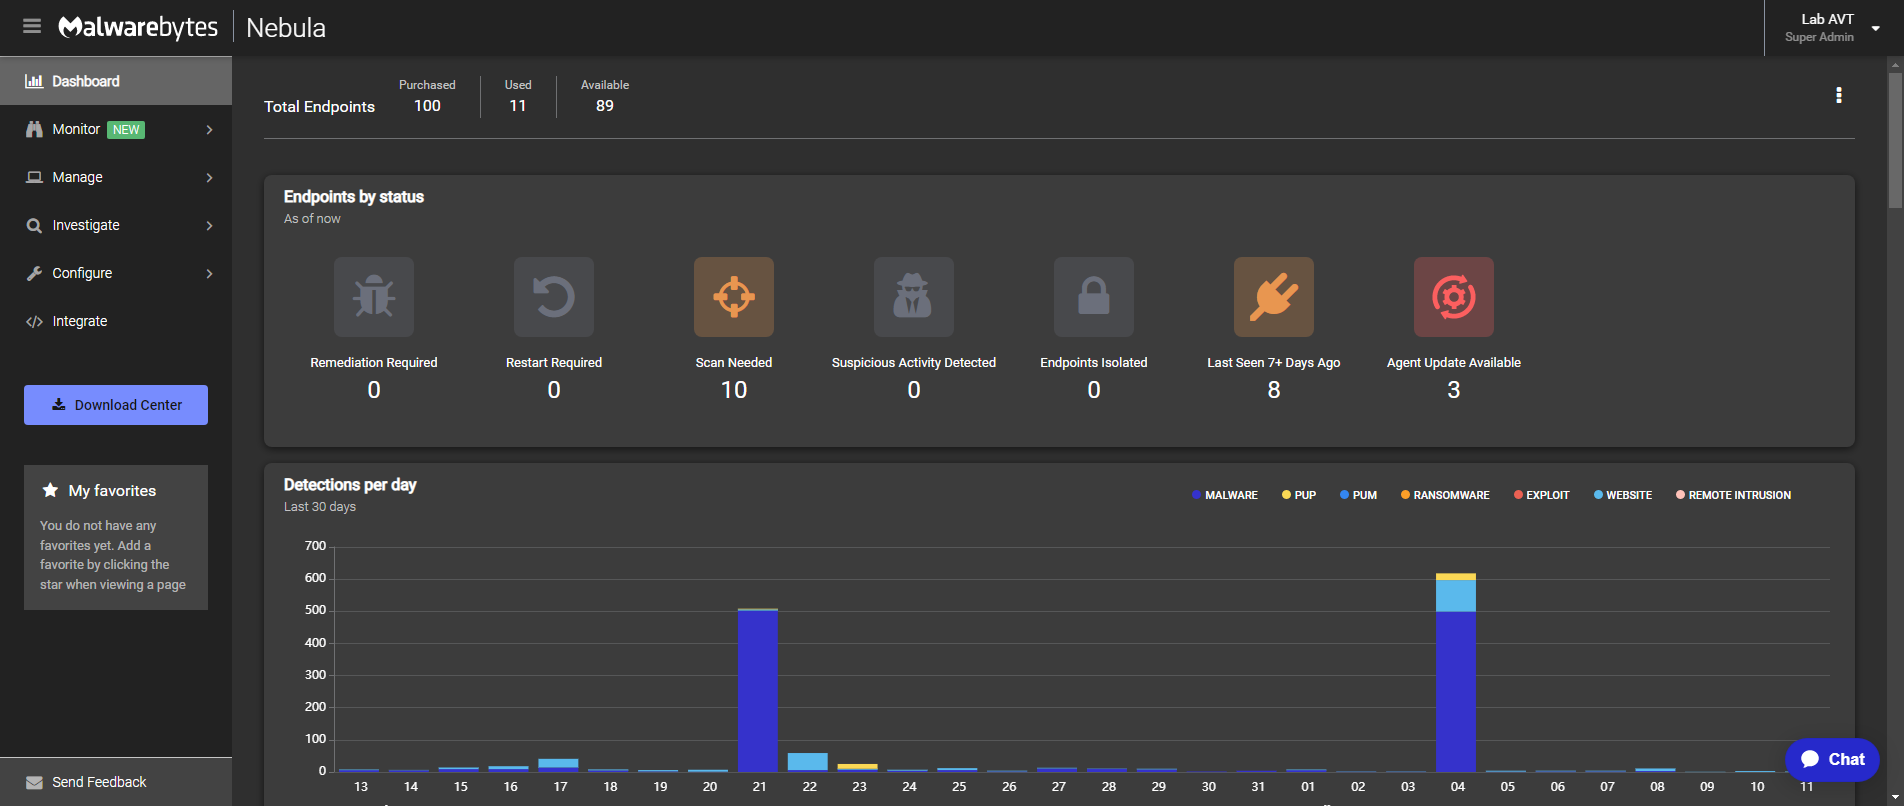The height and width of the screenshot is (806, 1904).
Task: Click the Endpoints Isolated lock icon
Action: coord(1094,297)
